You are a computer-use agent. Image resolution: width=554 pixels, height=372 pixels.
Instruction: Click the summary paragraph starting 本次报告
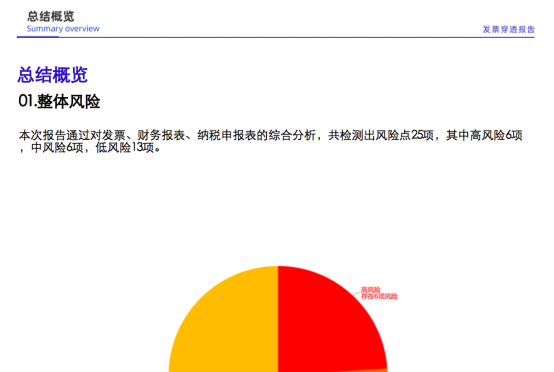[x=271, y=141]
